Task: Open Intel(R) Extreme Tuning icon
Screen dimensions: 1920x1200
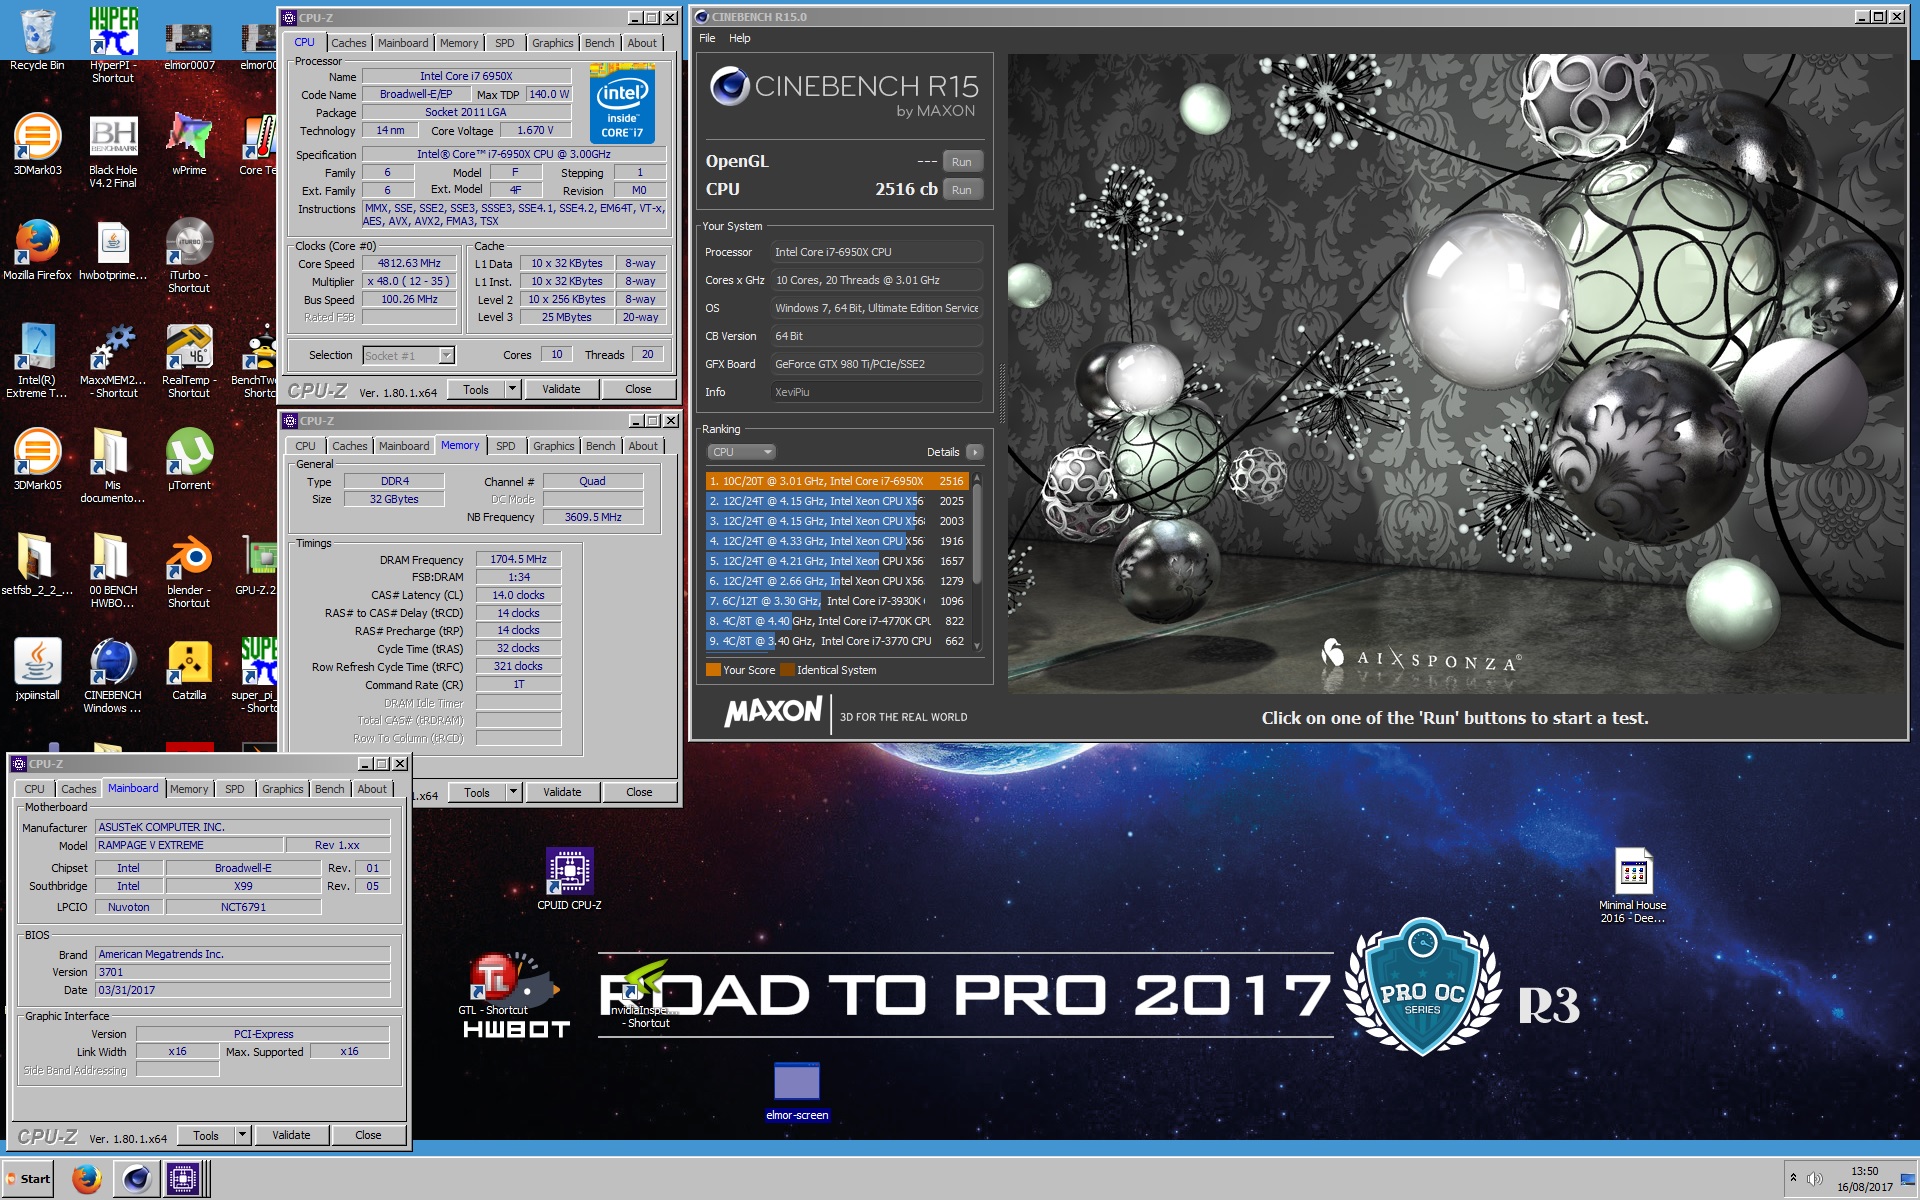Action: click(37, 359)
